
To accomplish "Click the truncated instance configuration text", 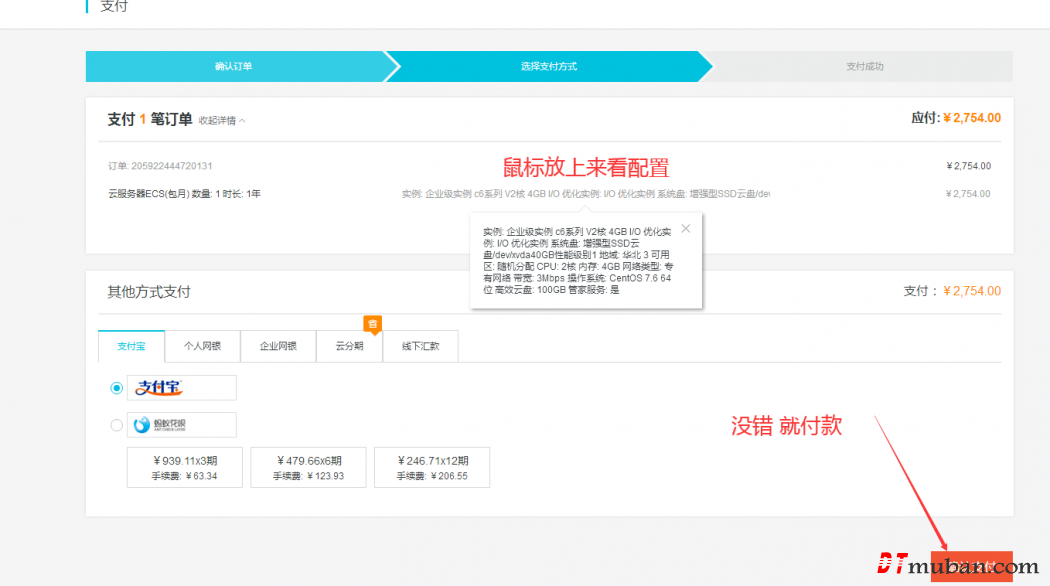I will click(x=585, y=194).
